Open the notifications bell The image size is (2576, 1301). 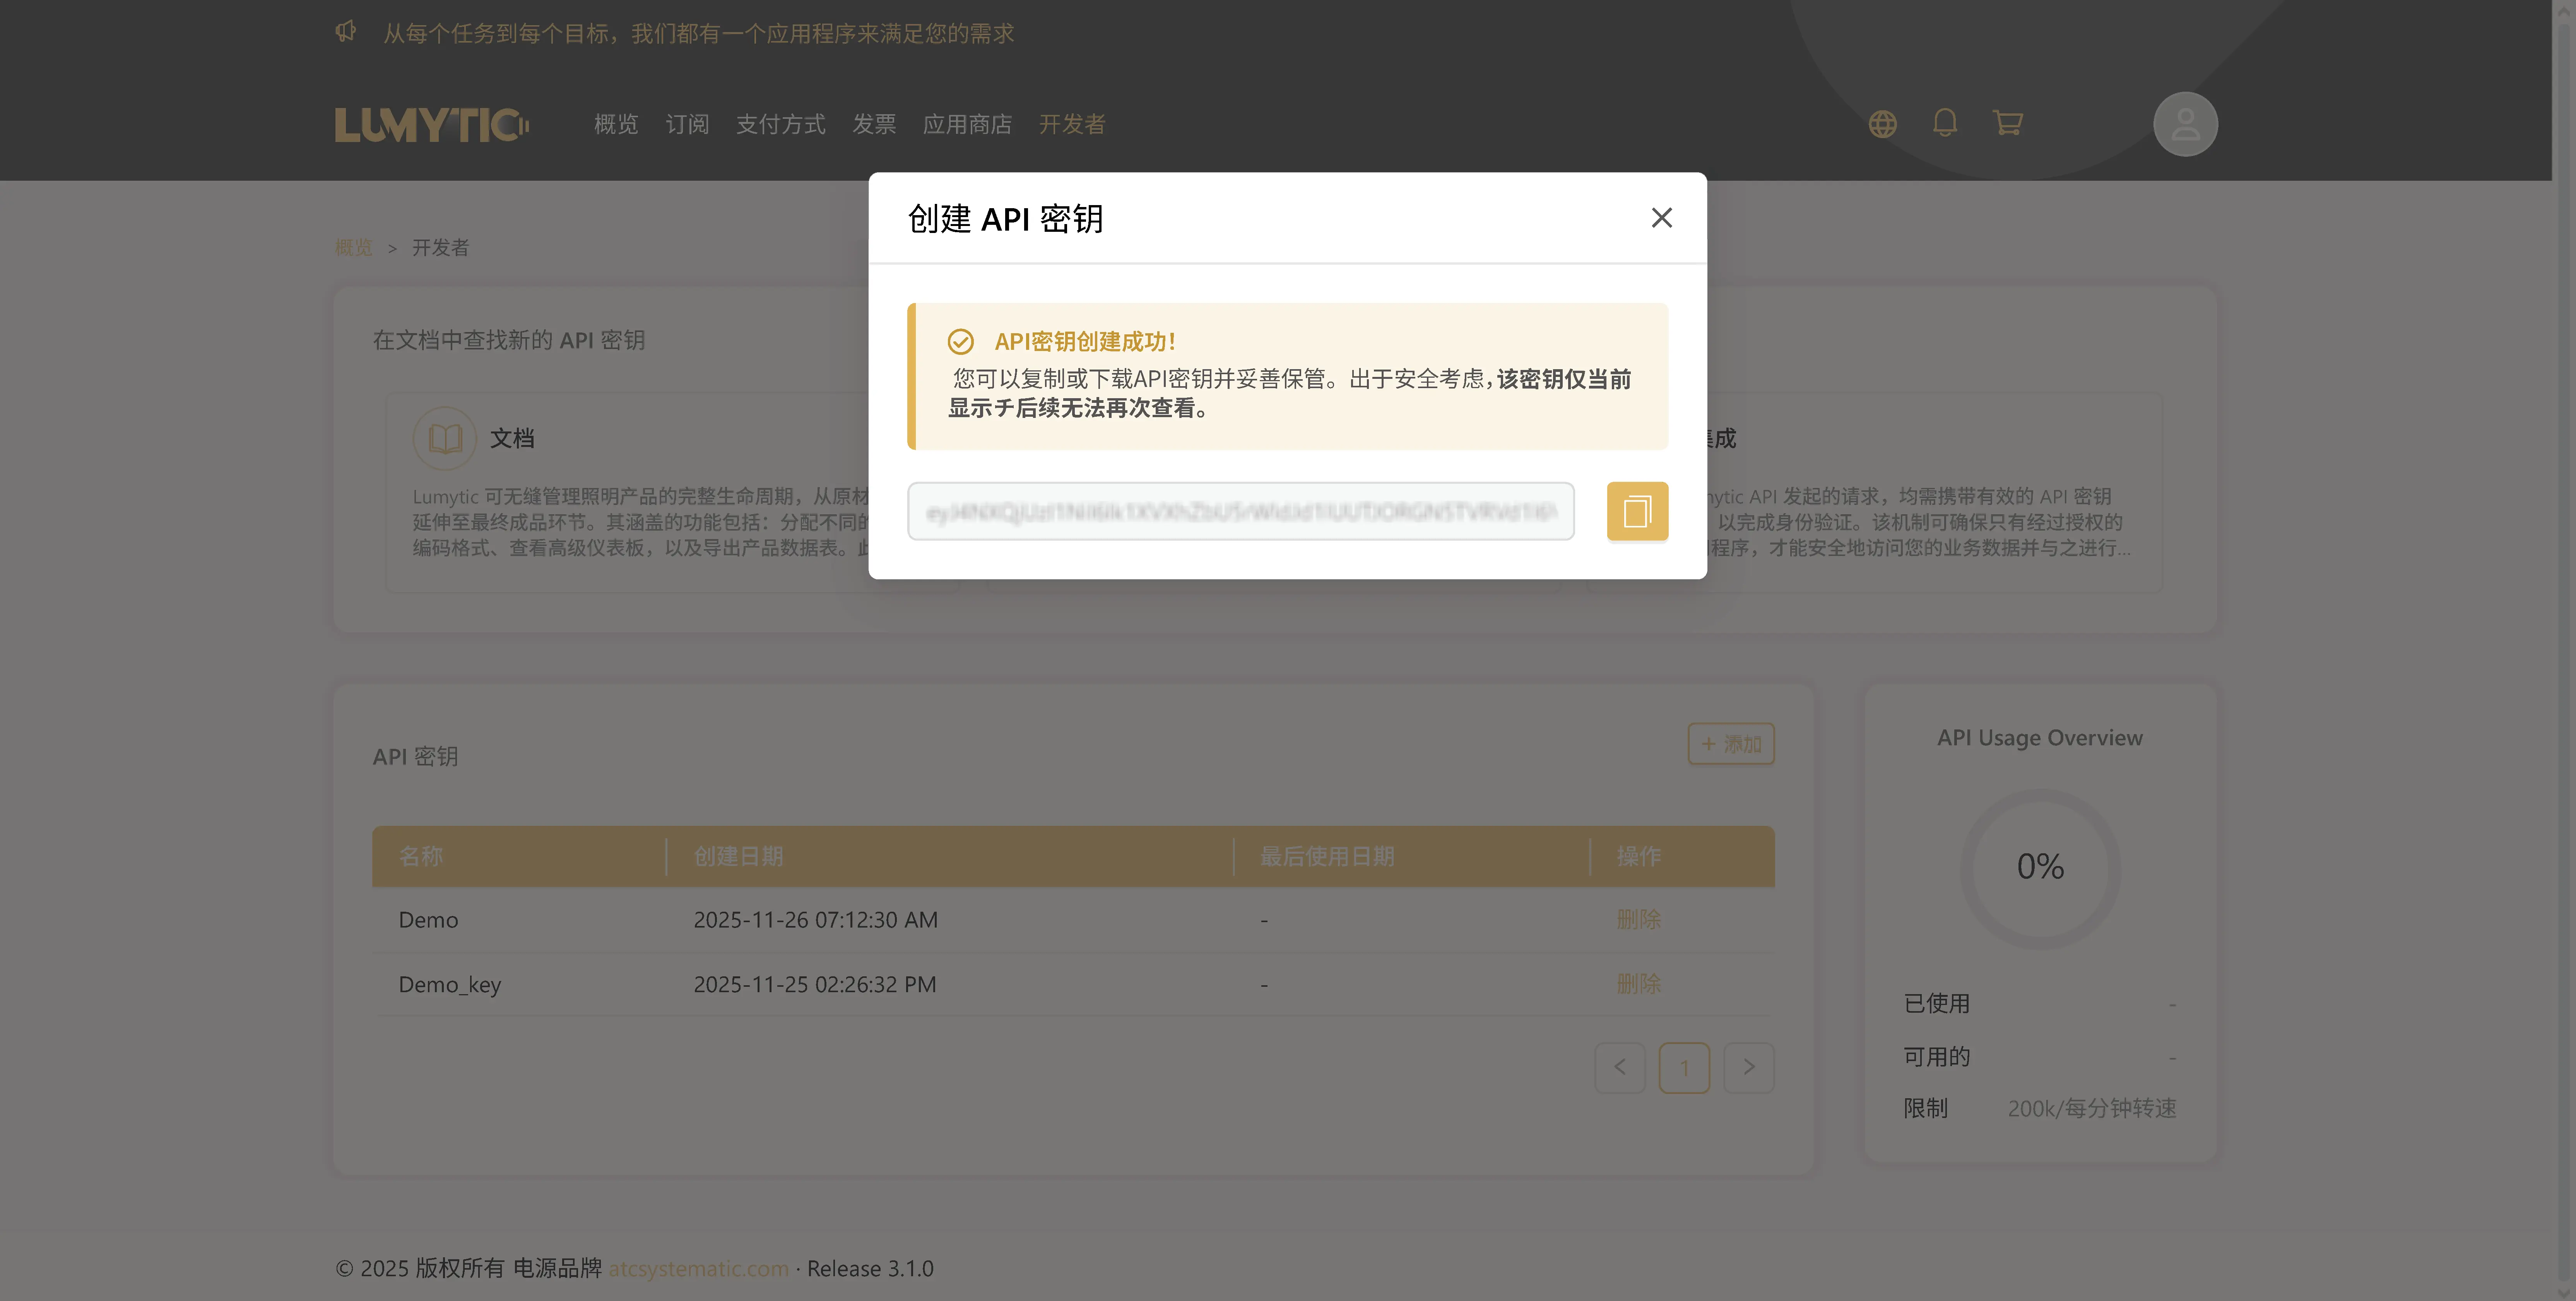pos(1945,123)
